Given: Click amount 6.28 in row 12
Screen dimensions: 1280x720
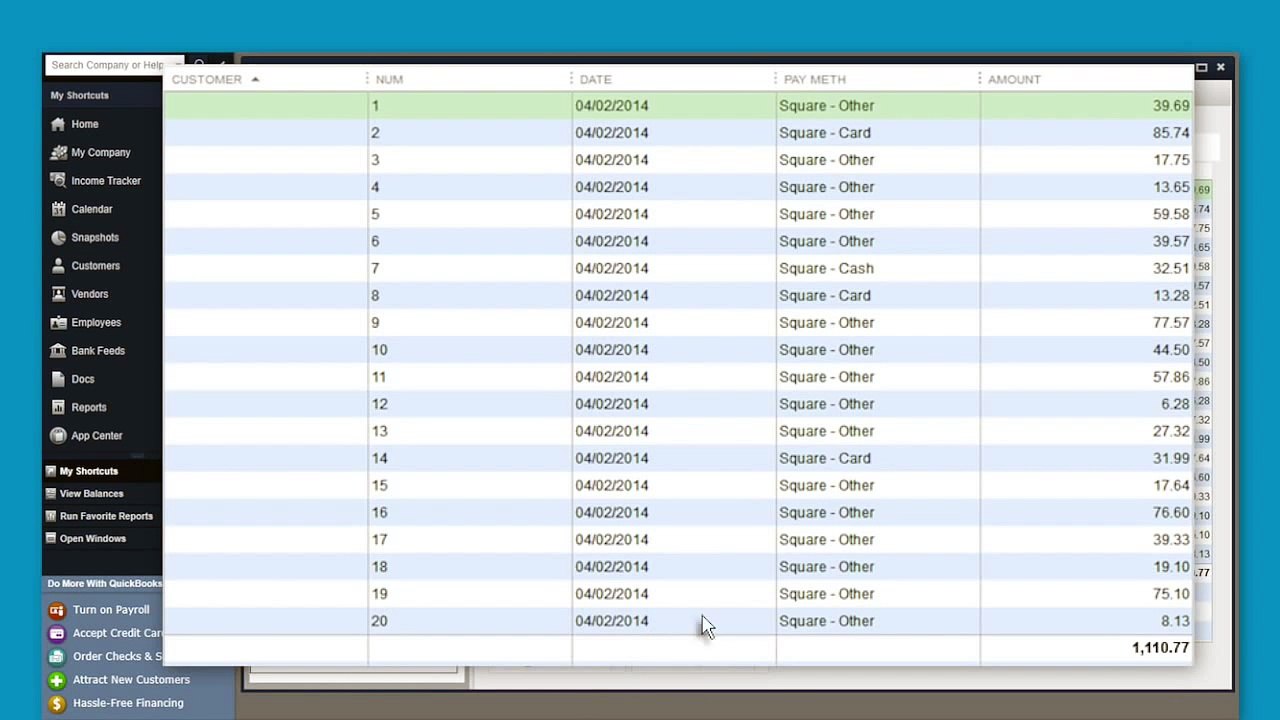Looking at the screenshot, I should tap(1175, 404).
